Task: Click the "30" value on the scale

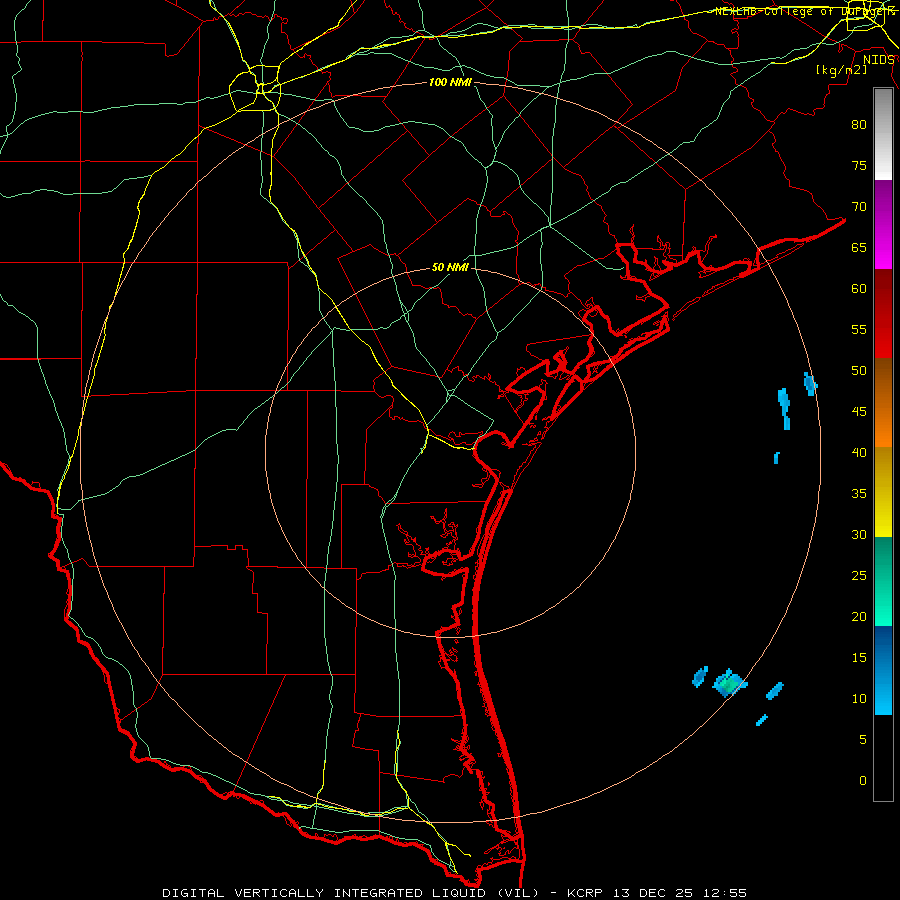Action: tap(859, 535)
